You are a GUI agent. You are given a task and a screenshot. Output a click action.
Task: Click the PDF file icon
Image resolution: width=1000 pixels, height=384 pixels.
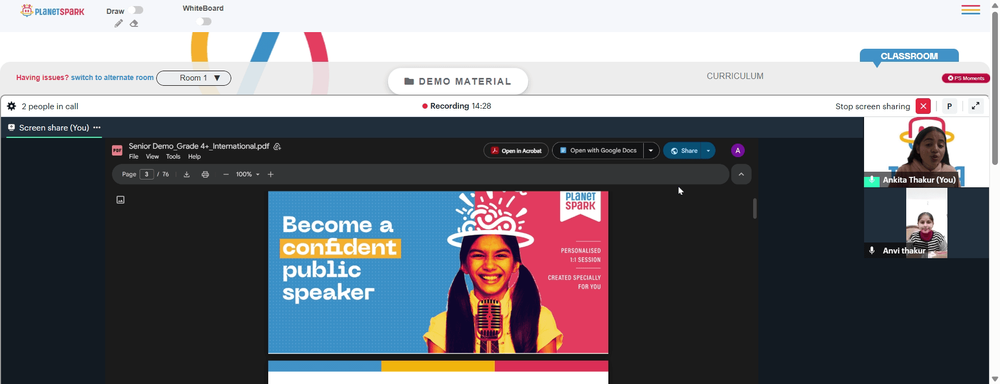(117, 151)
